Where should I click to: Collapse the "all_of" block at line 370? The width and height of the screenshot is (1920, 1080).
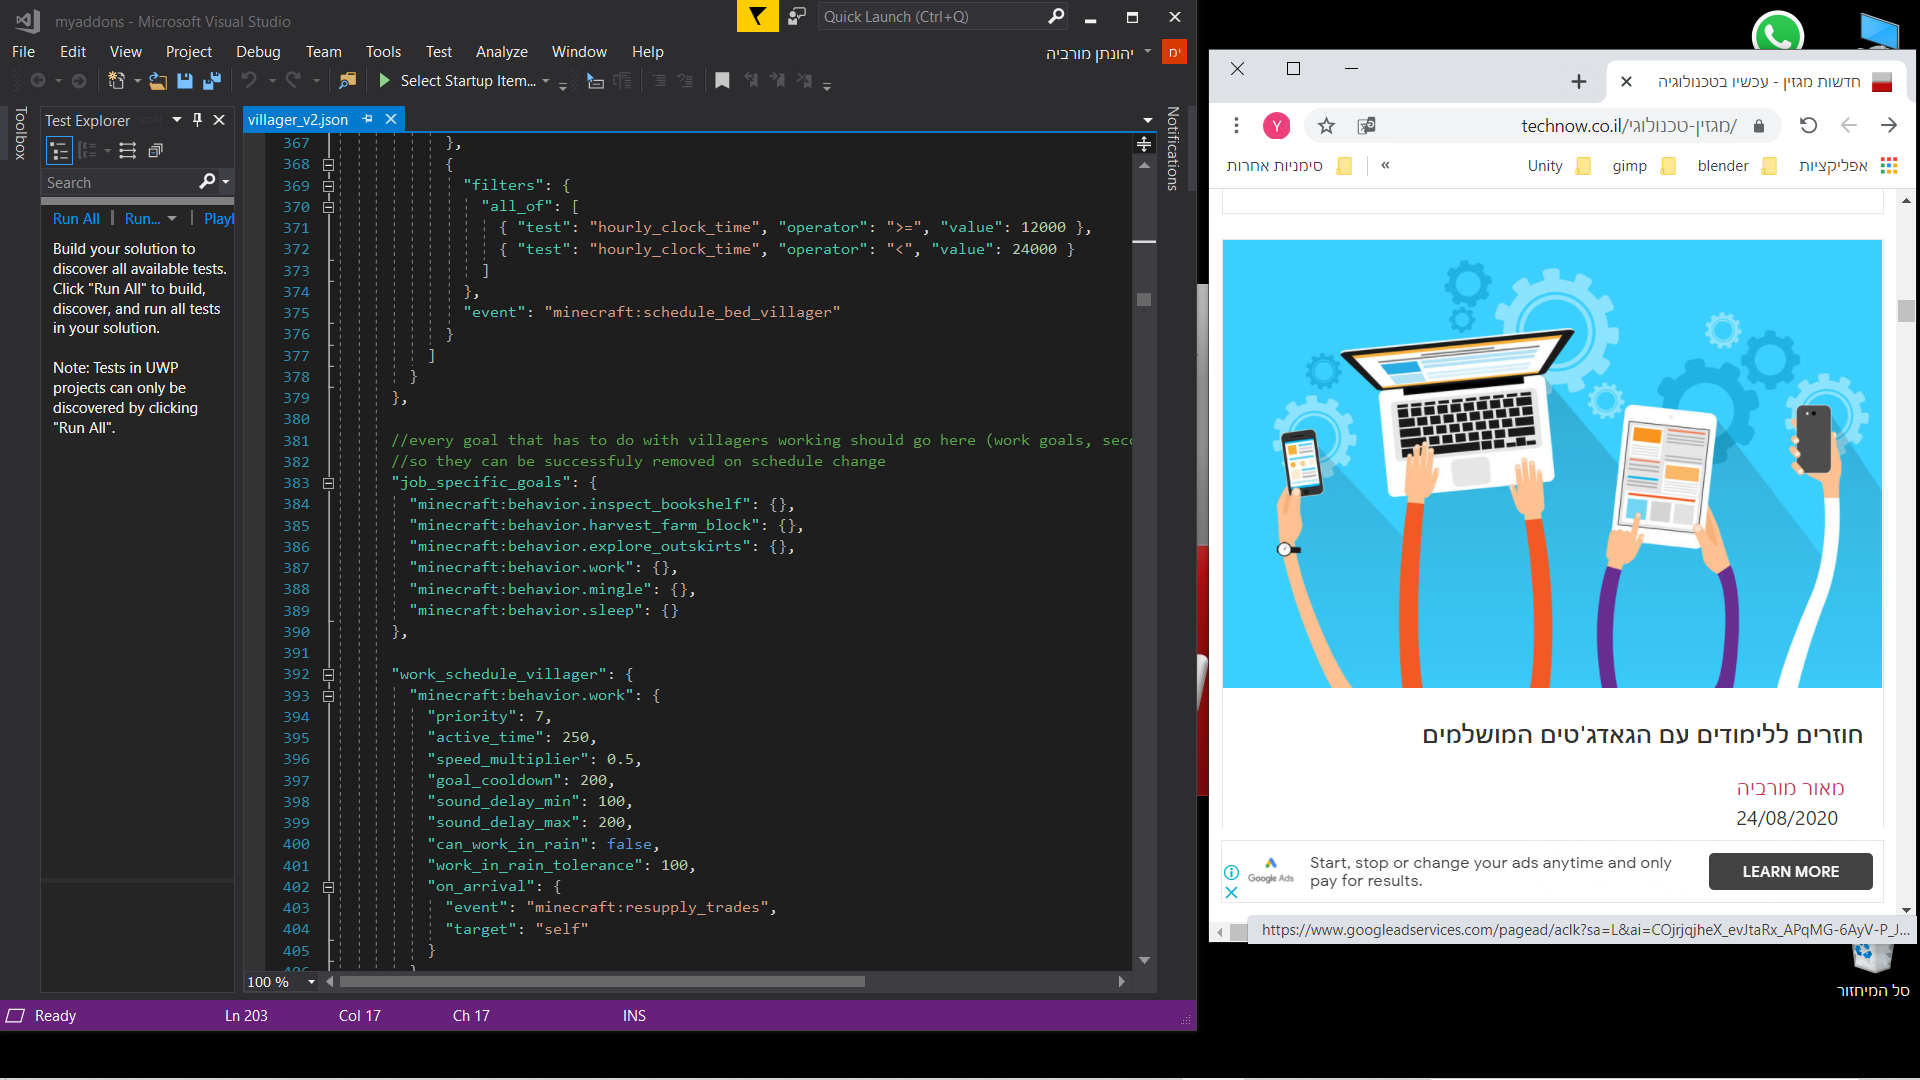pos(328,207)
